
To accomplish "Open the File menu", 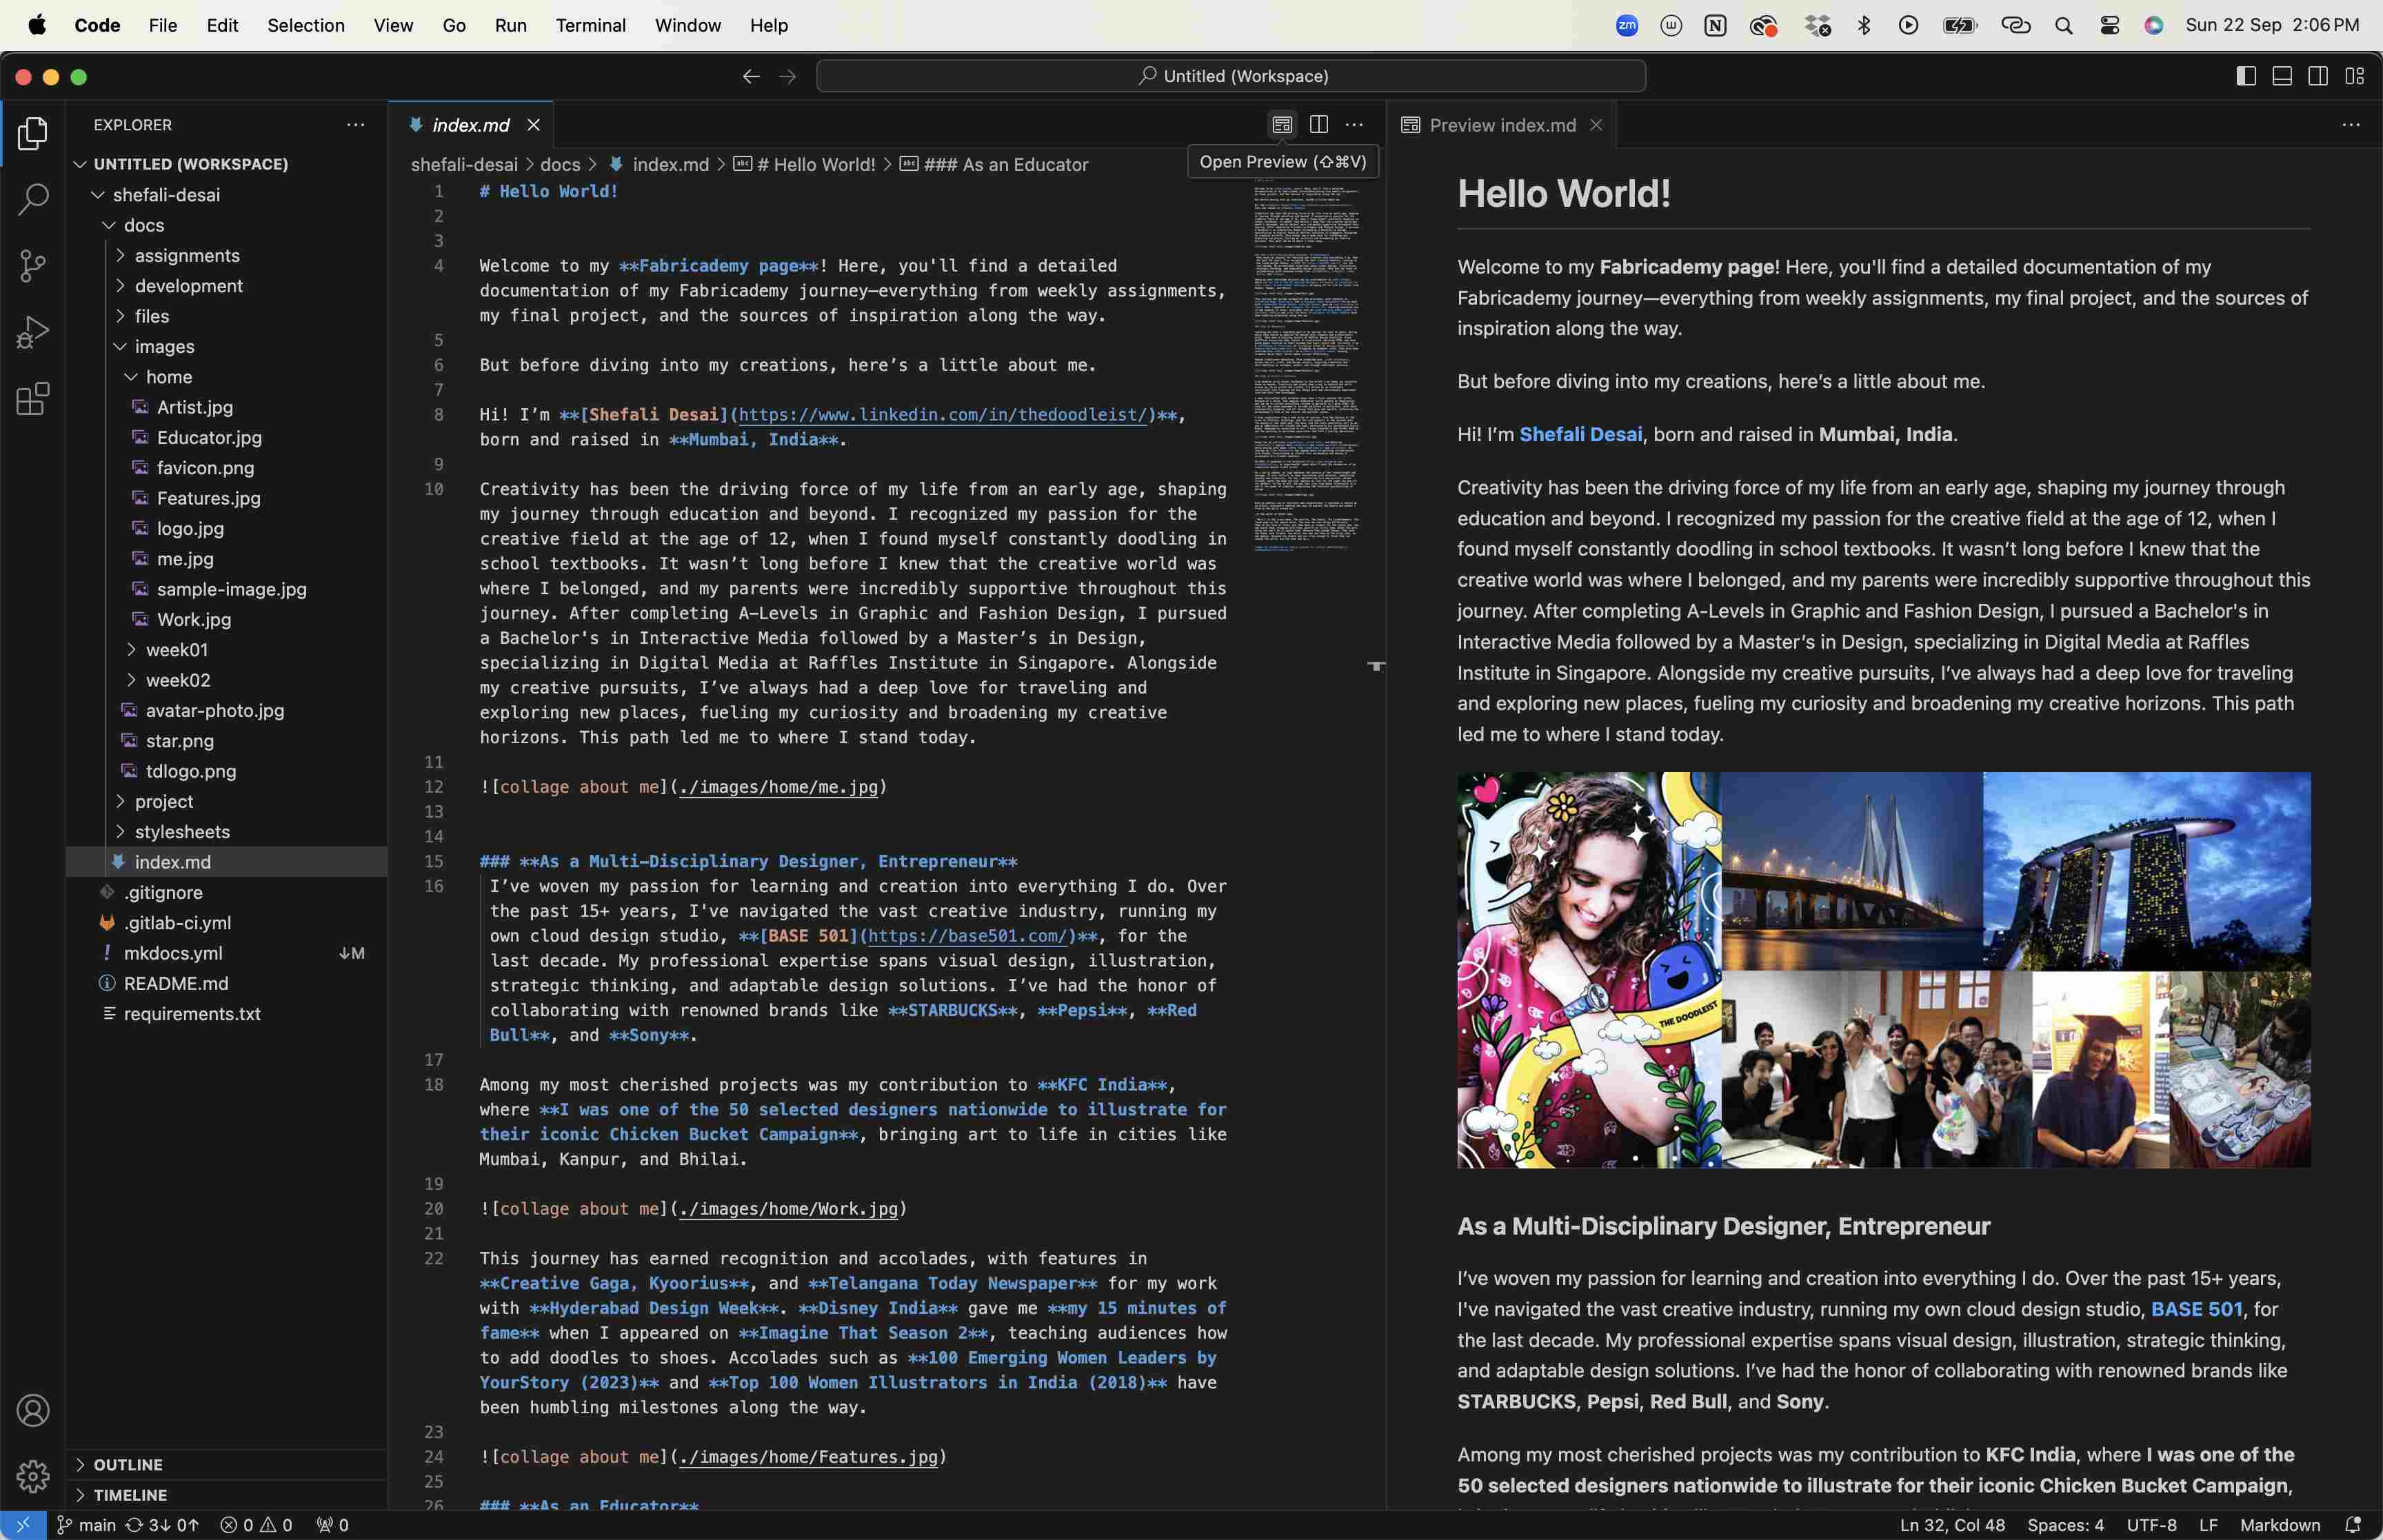I will pyautogui.click(x=163, y=25).
